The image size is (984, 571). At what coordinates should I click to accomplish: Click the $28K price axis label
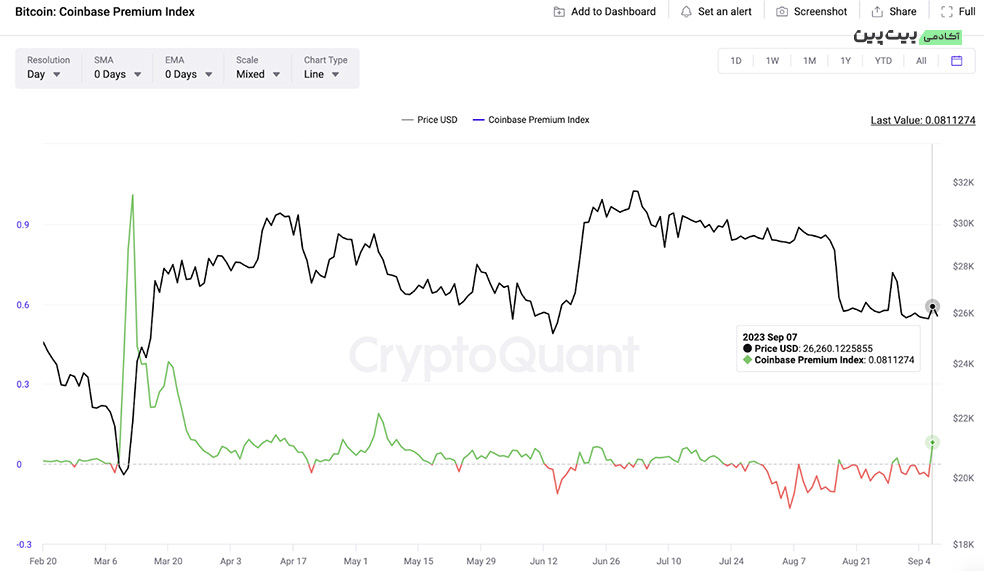[x=963, y=267]
